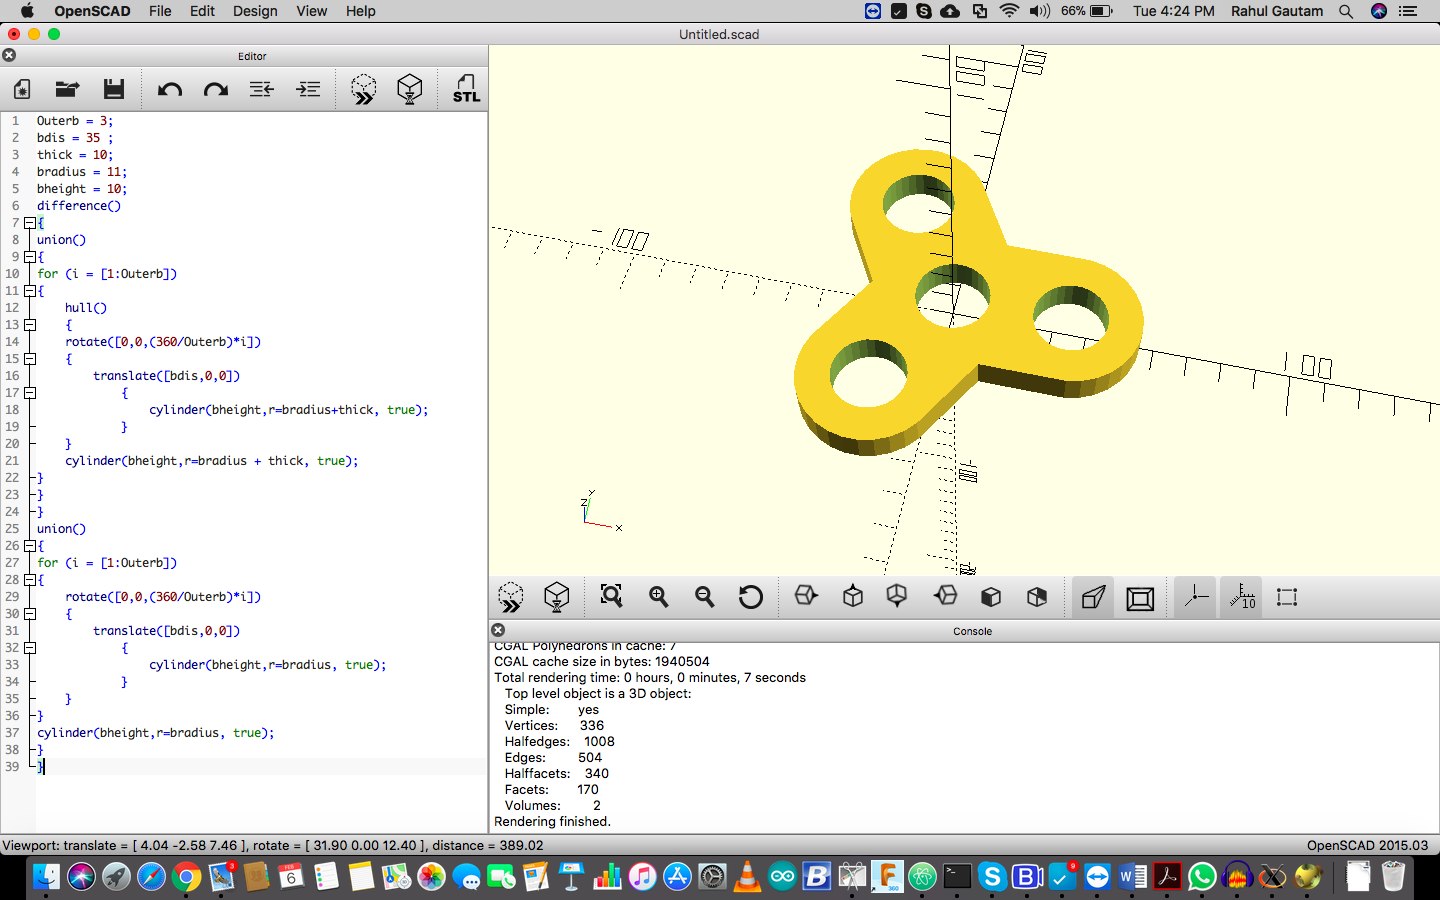Reset the 3D view rotation
Viewport: 1440px width, 900px height.
point(751,597)
